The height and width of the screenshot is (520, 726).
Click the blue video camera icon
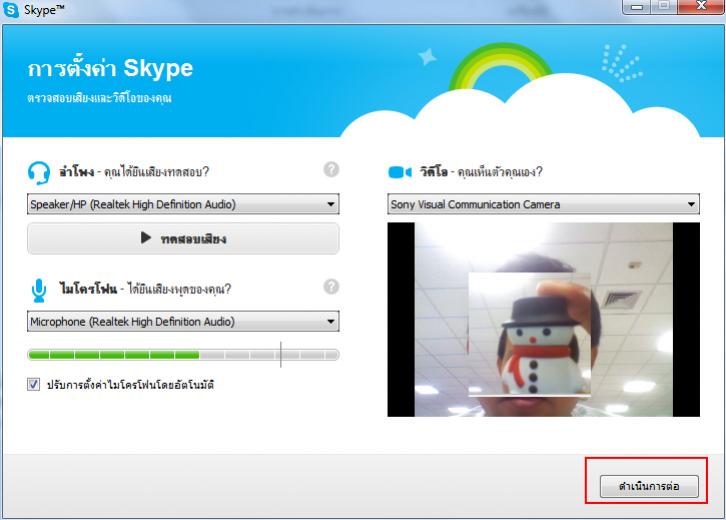pyautogui.click(x=400, y=172)
